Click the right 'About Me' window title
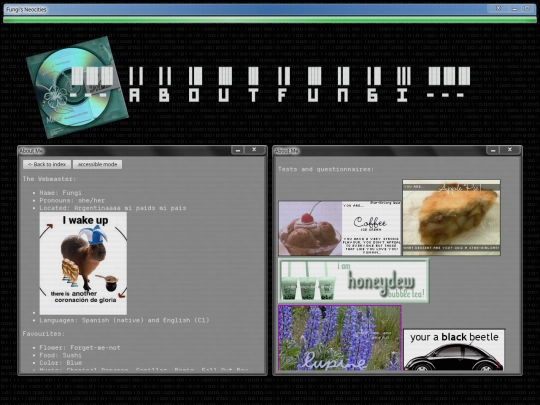 [x=287, y=151]
